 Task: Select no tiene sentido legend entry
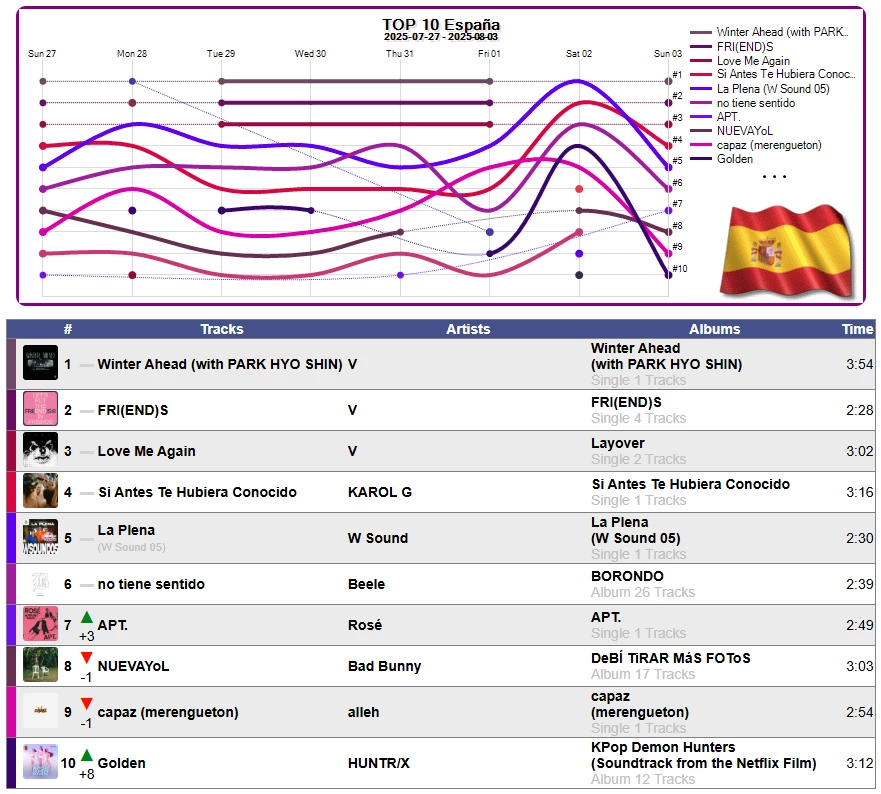[743, 103]
